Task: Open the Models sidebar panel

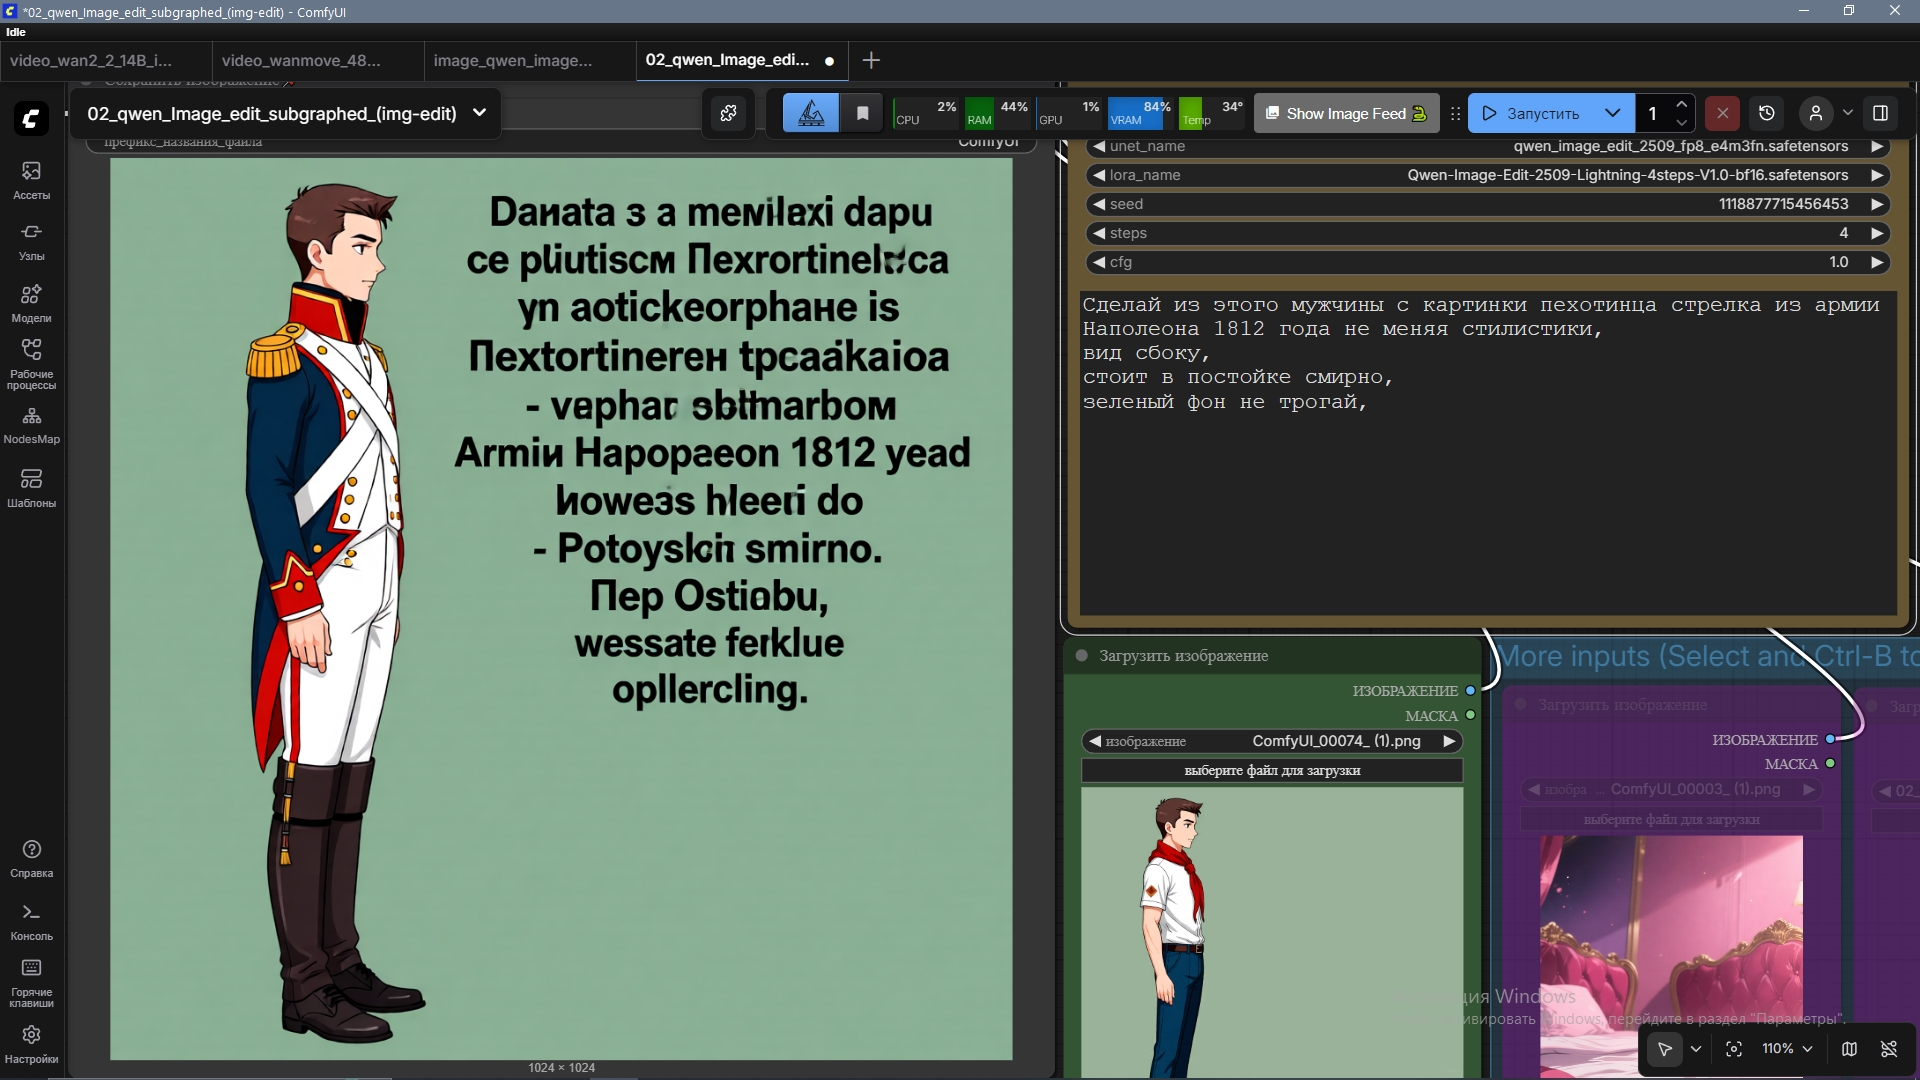Action: tap(31, 303)
